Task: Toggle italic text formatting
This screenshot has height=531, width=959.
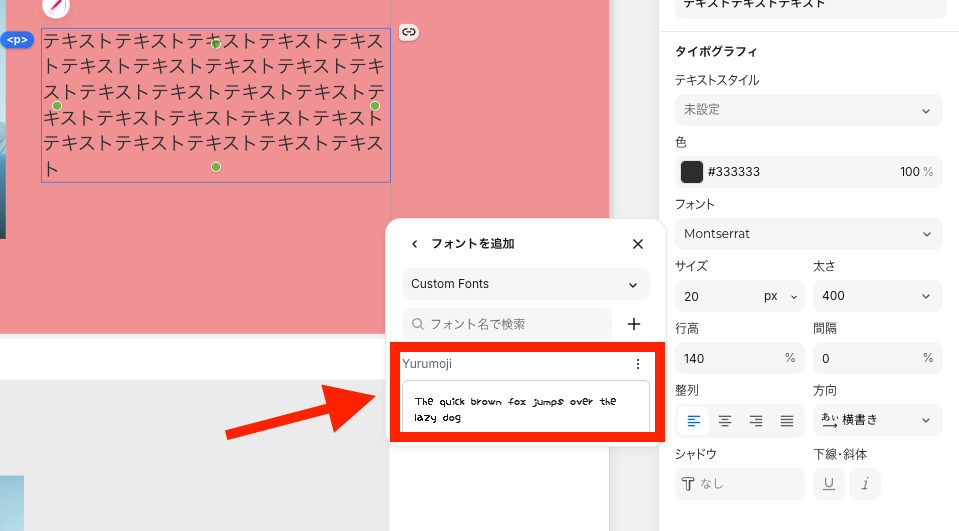Action: point(865,484)
